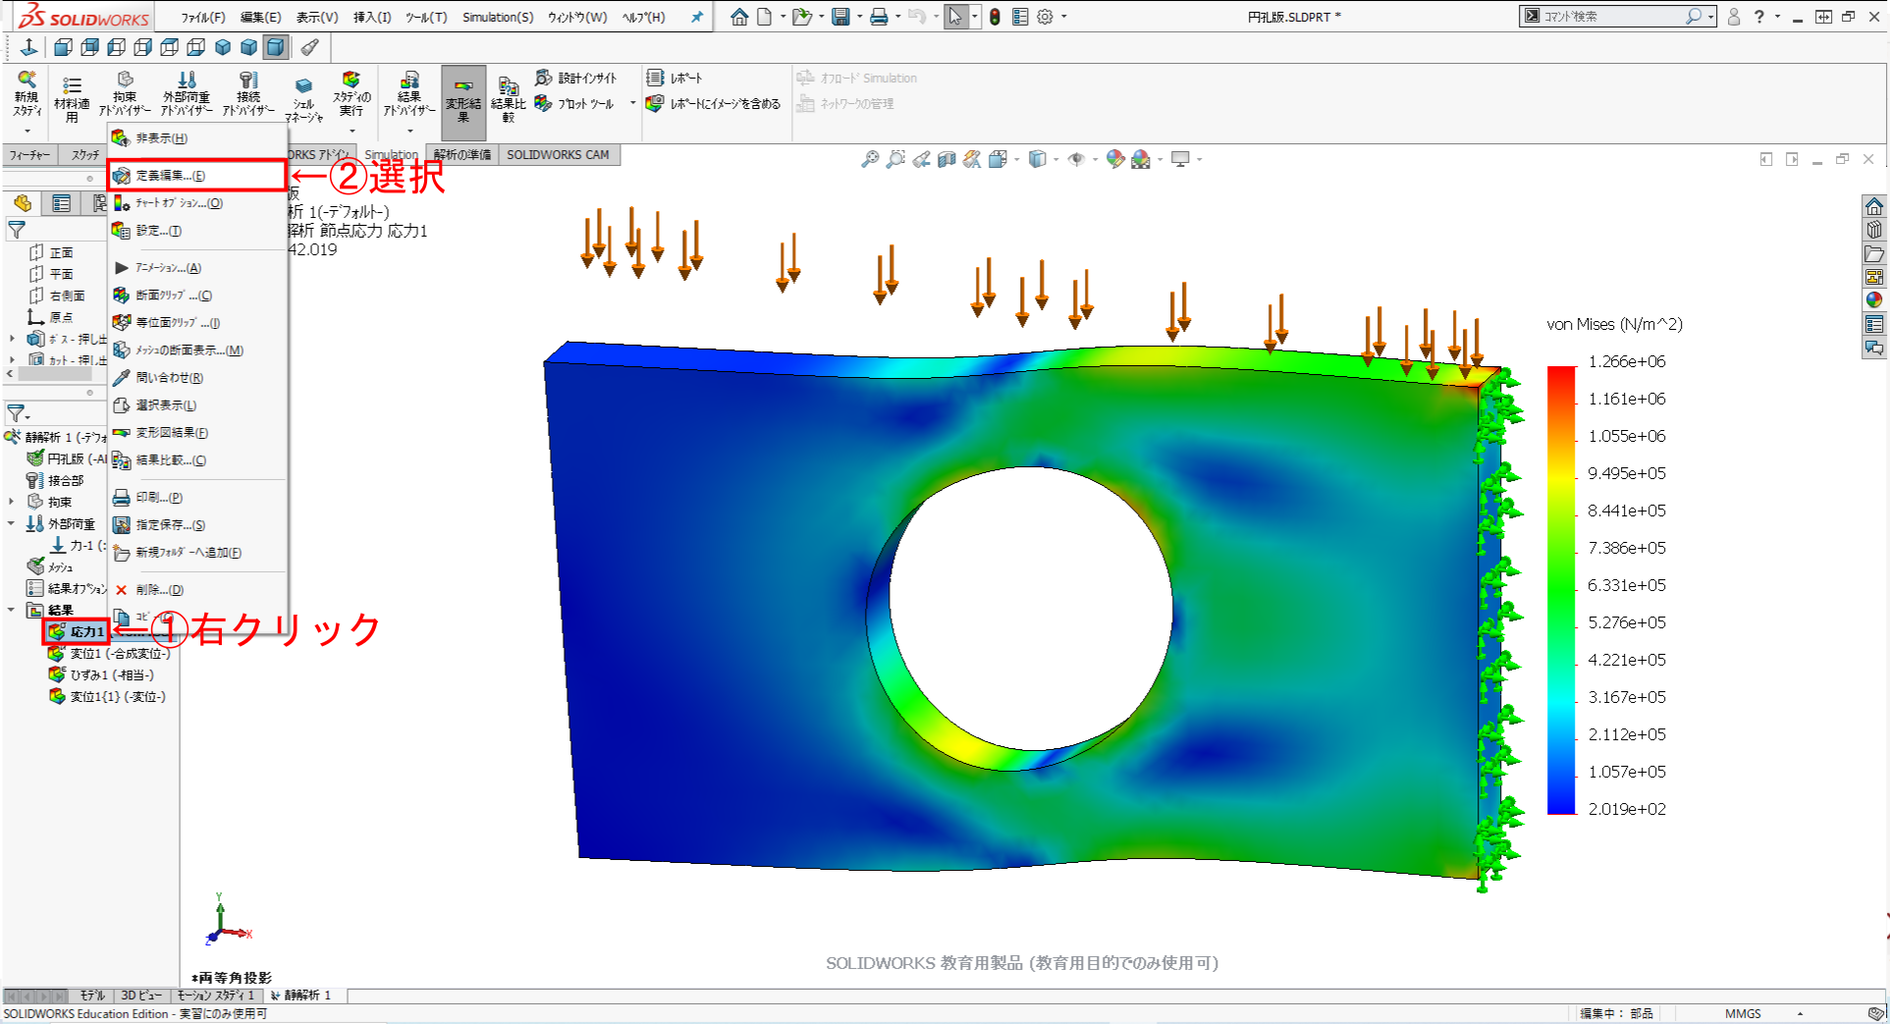
Task: Open the 編集(E) menu
Action: 261,17
